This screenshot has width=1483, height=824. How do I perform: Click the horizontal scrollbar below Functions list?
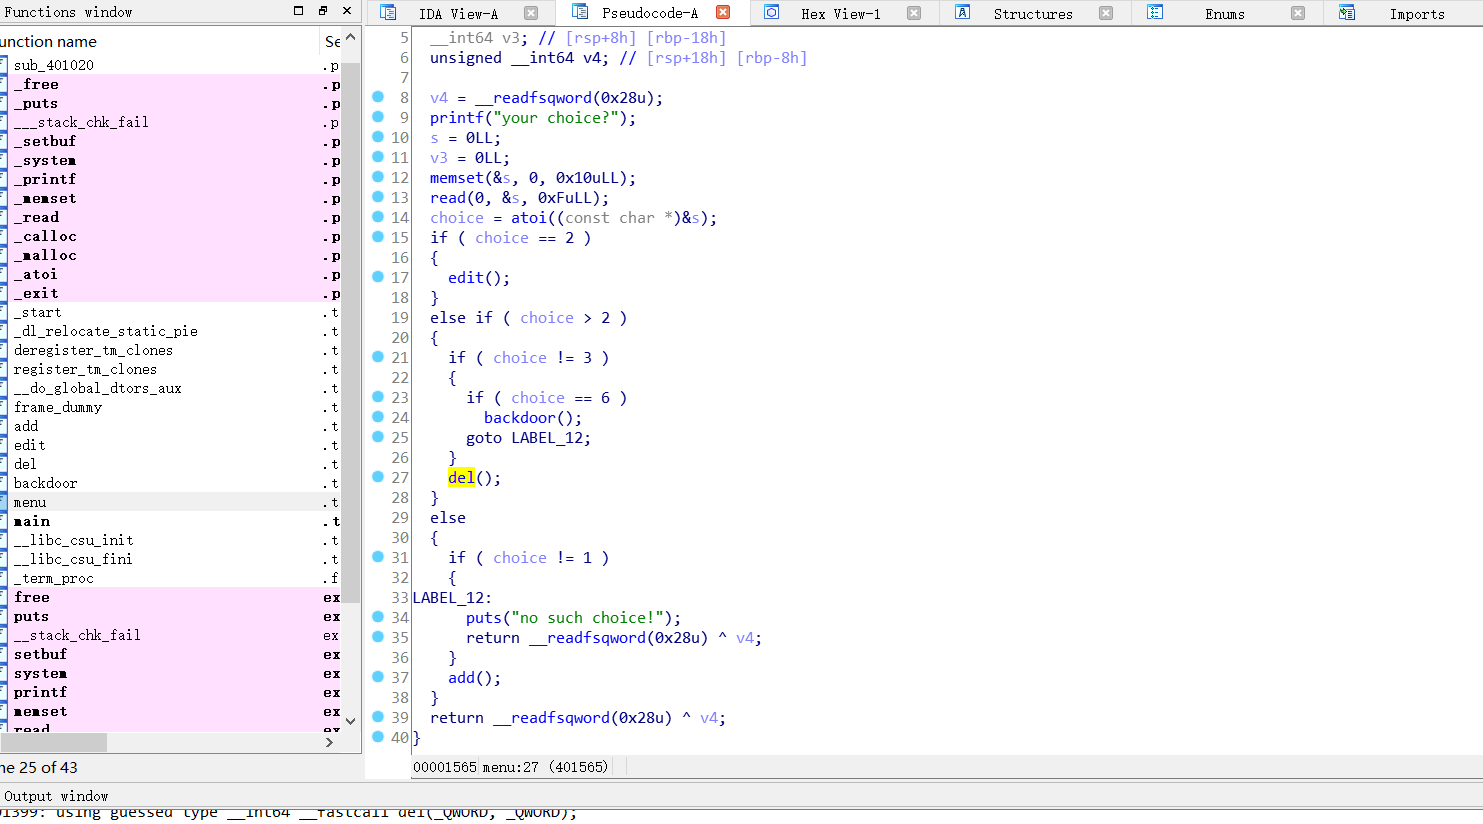click(x=55, y=742)
